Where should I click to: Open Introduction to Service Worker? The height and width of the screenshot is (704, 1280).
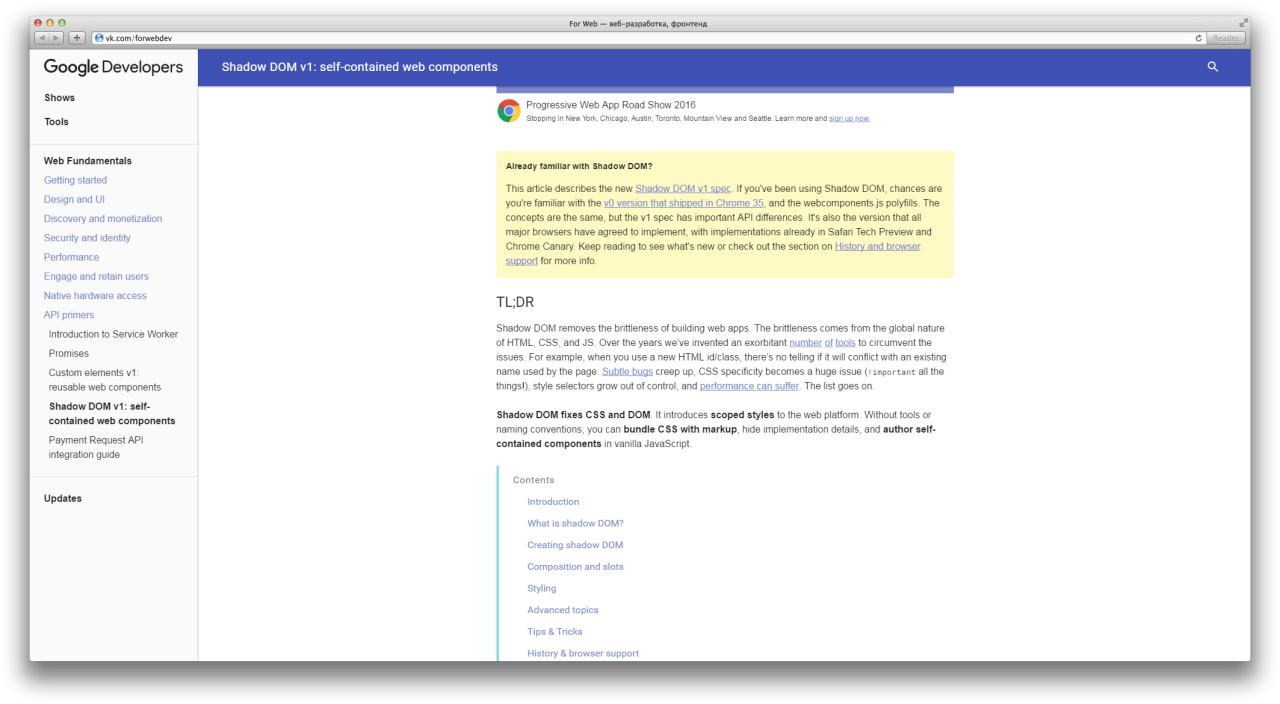[x=114, y=334]
